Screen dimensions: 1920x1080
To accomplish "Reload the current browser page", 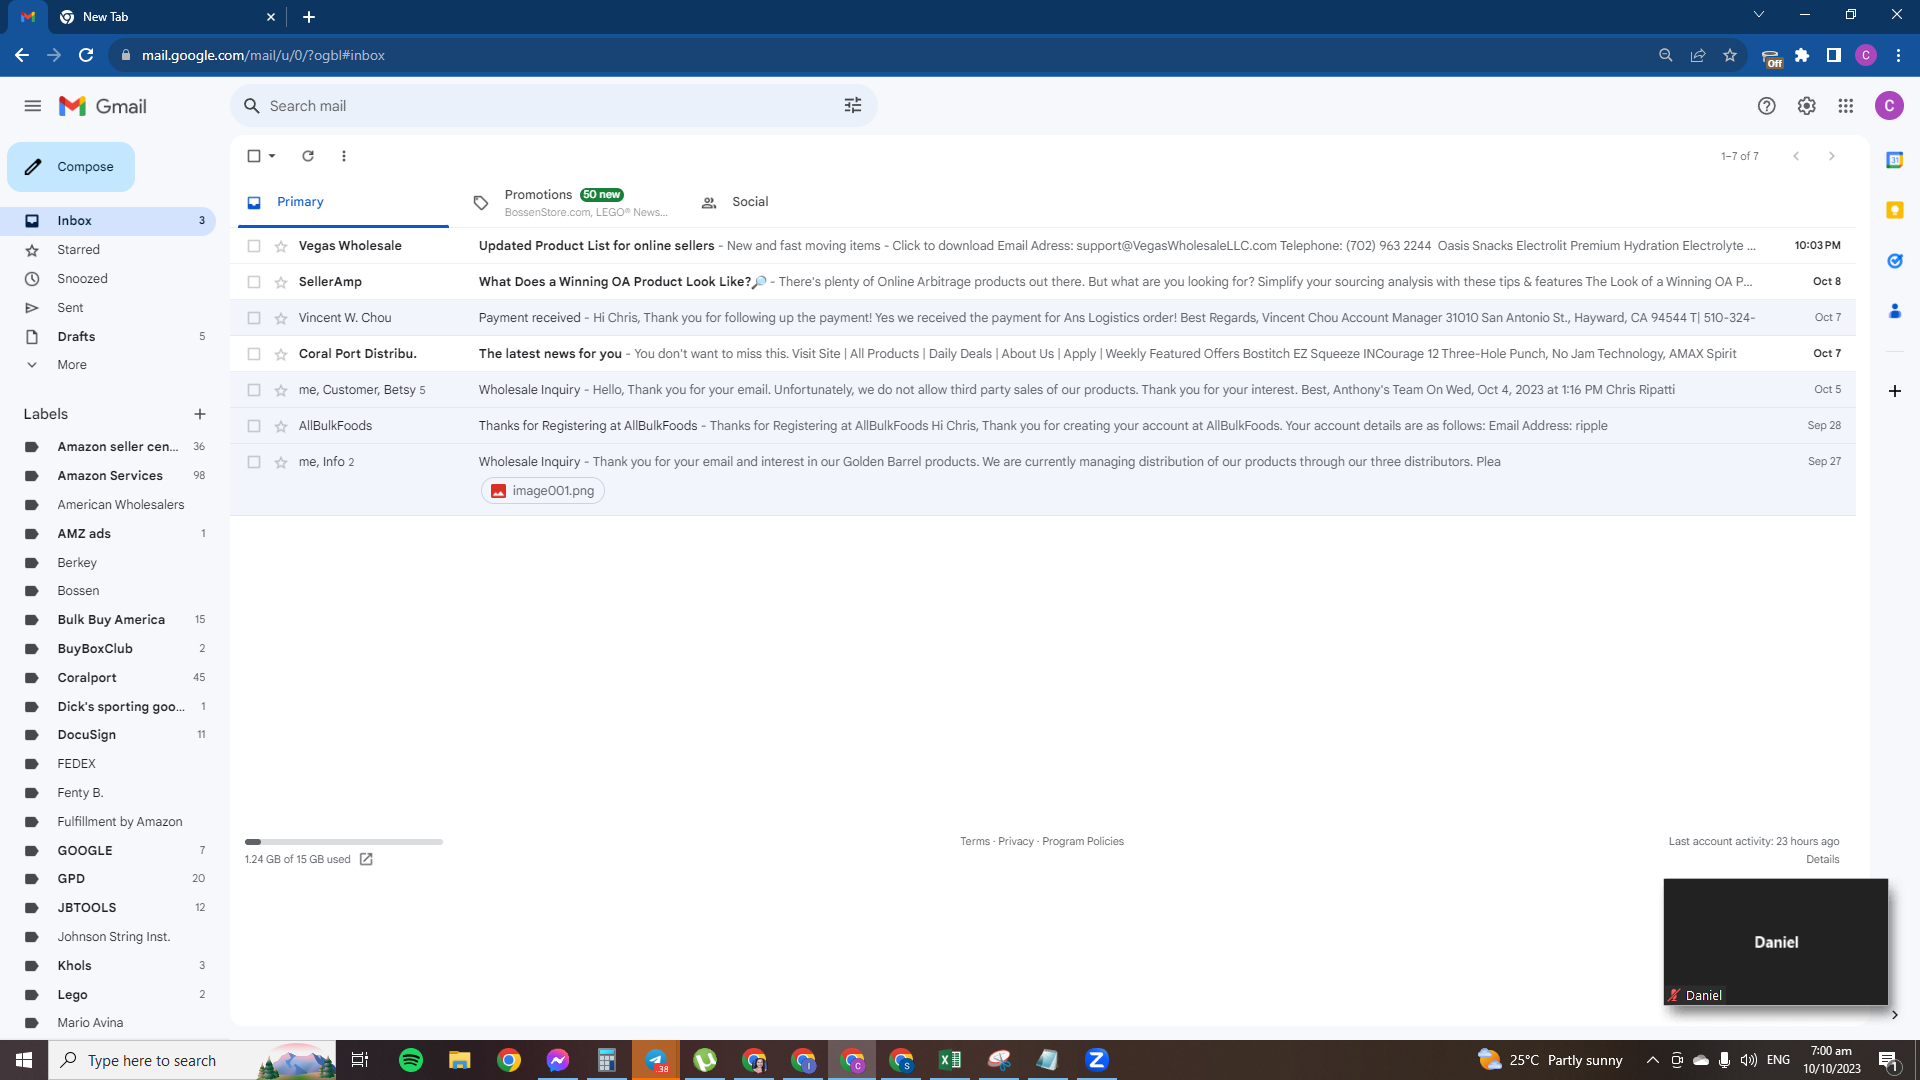I will [x=86, y=55].
